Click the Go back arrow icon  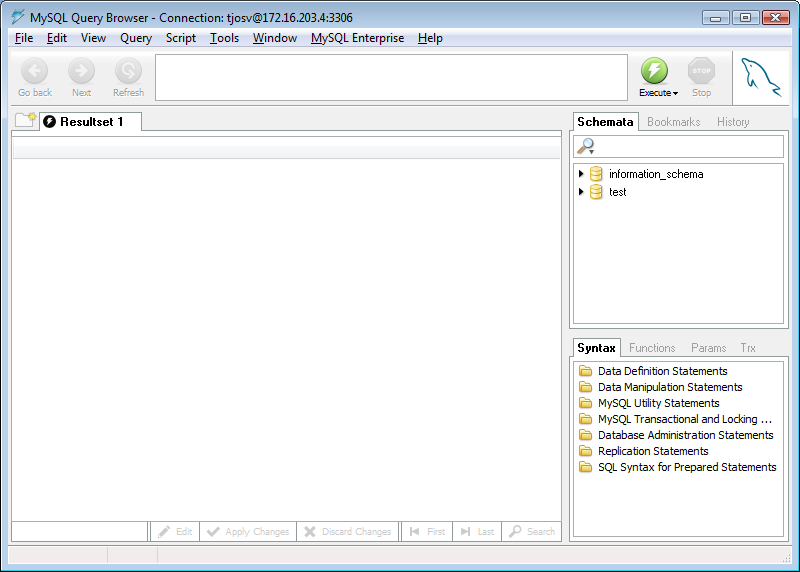pyautogui.click(x=35, y=70)
